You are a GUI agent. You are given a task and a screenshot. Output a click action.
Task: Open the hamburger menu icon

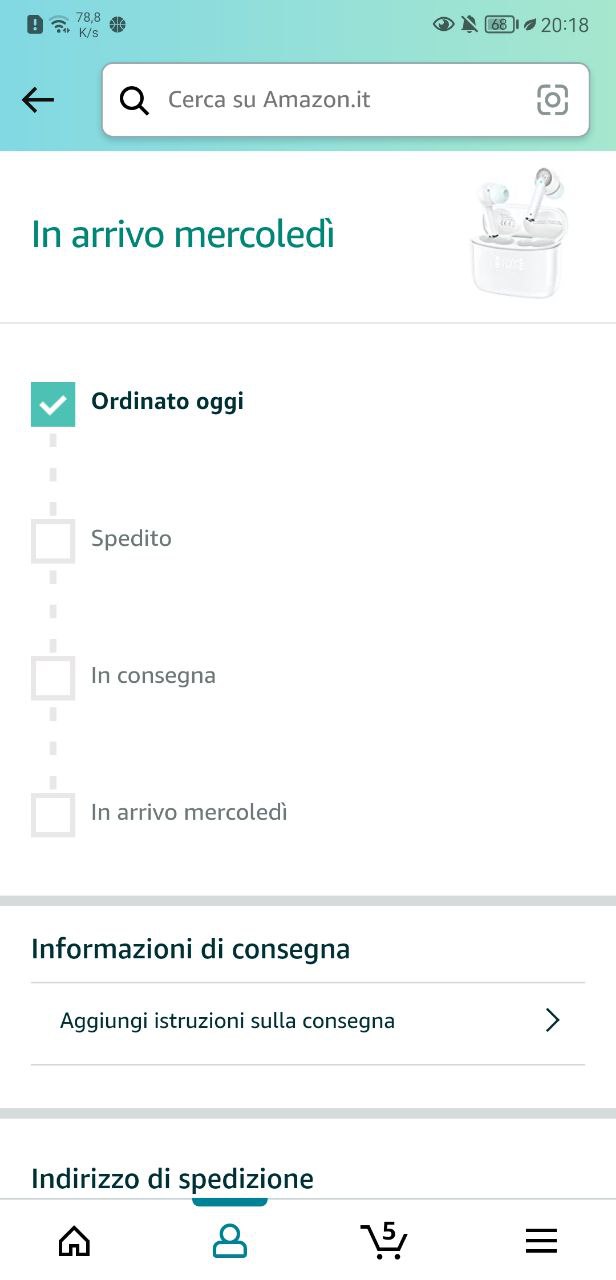[x=541, y=1241]
